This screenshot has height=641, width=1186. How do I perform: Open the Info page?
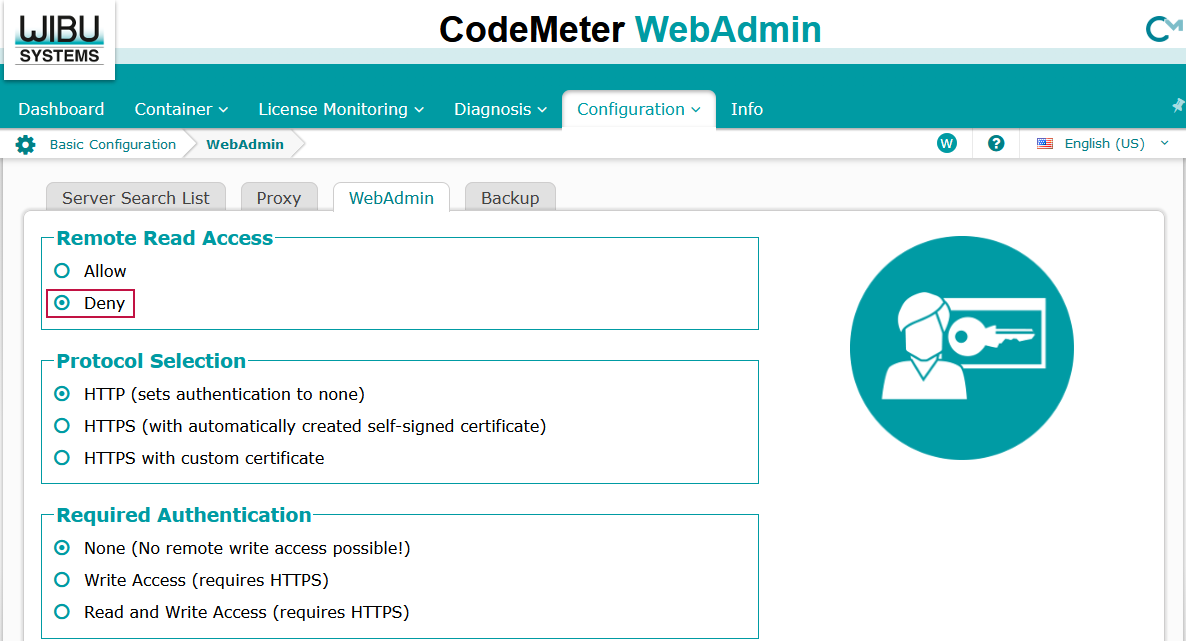[x=747, y=109]
